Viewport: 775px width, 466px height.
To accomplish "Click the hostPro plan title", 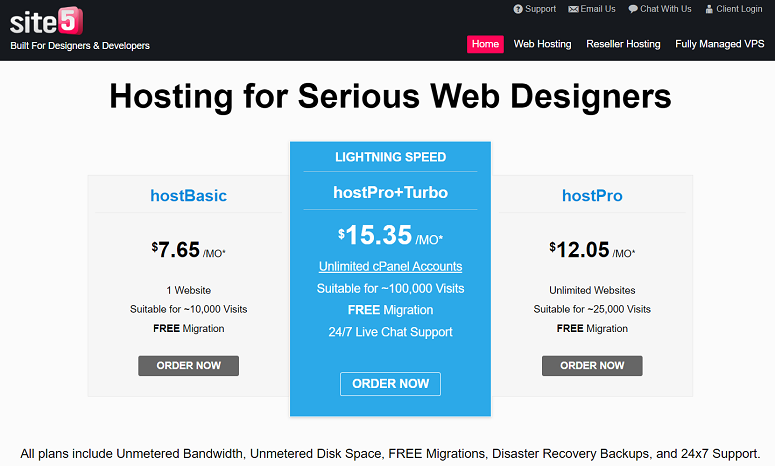I will (592, 196).
